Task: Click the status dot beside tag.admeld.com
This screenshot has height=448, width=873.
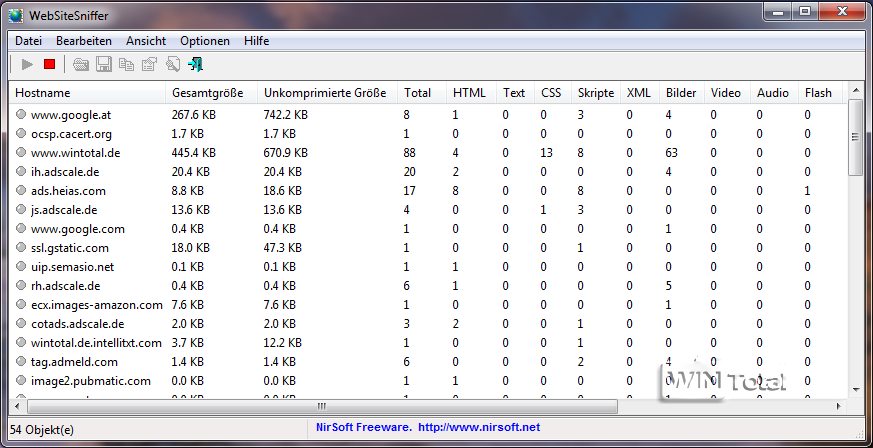Action: coord(21,361)
